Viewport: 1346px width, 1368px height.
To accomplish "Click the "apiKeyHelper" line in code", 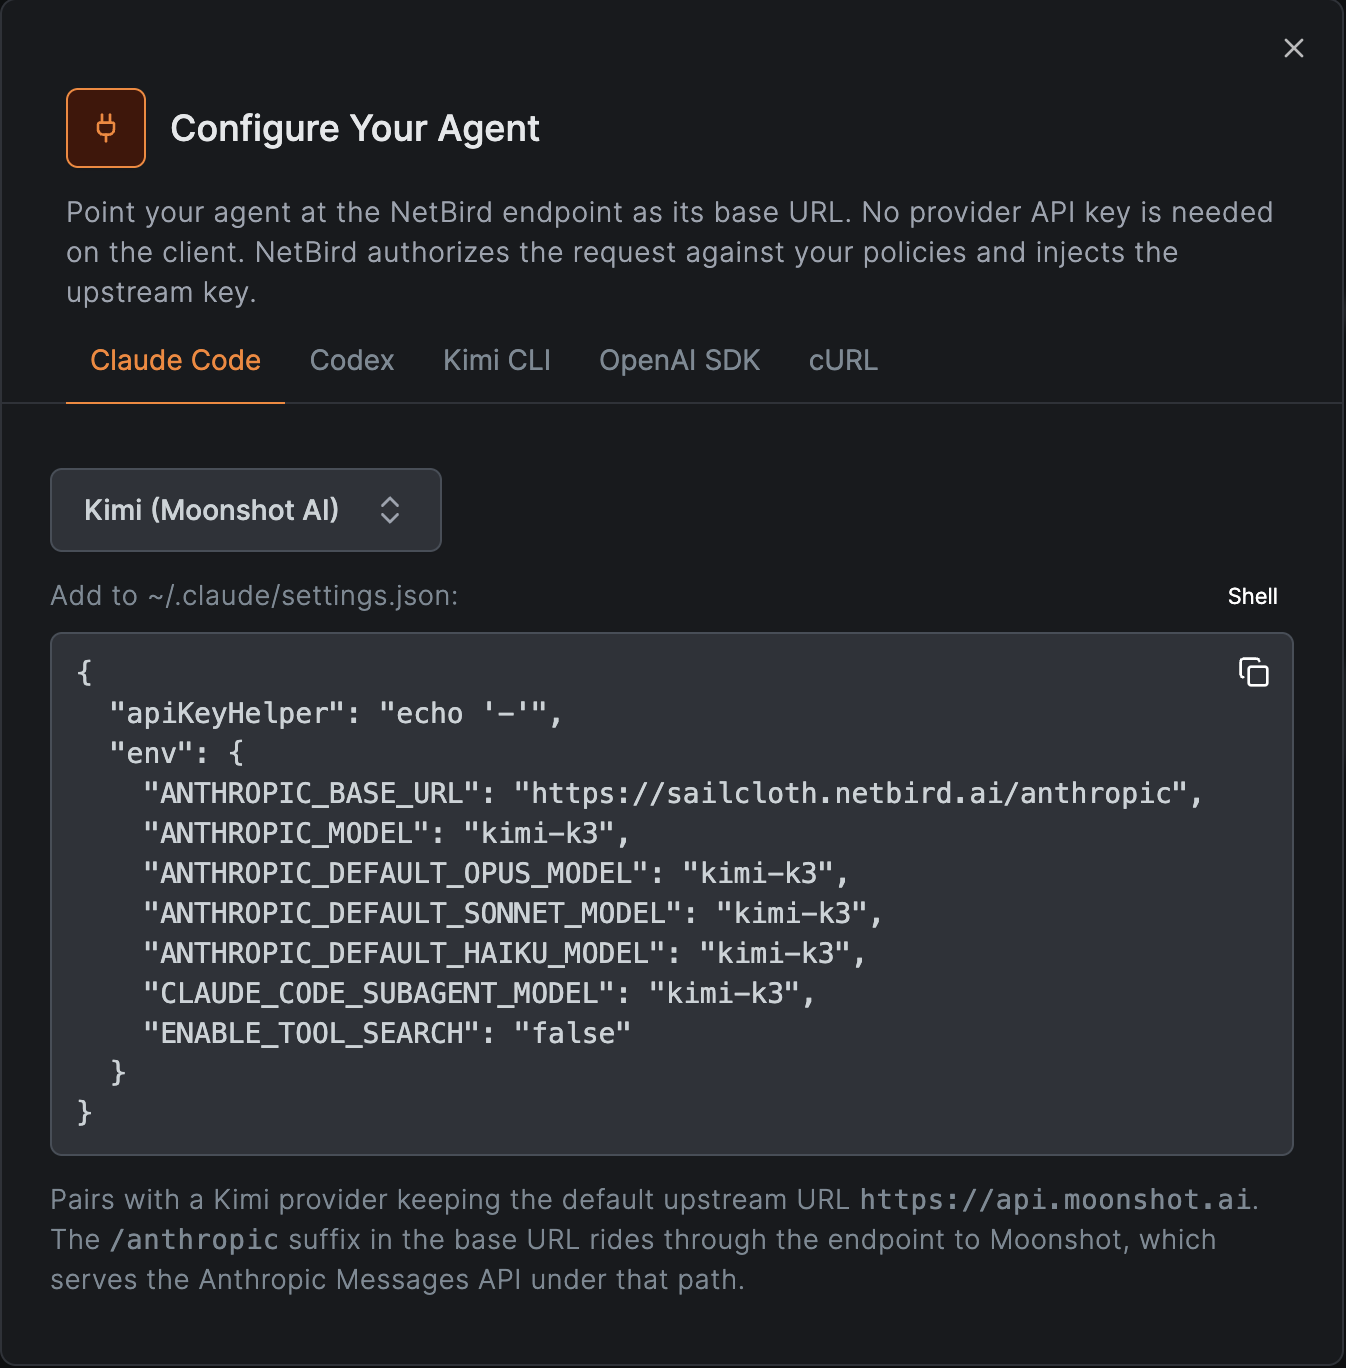I will point(336,713).
